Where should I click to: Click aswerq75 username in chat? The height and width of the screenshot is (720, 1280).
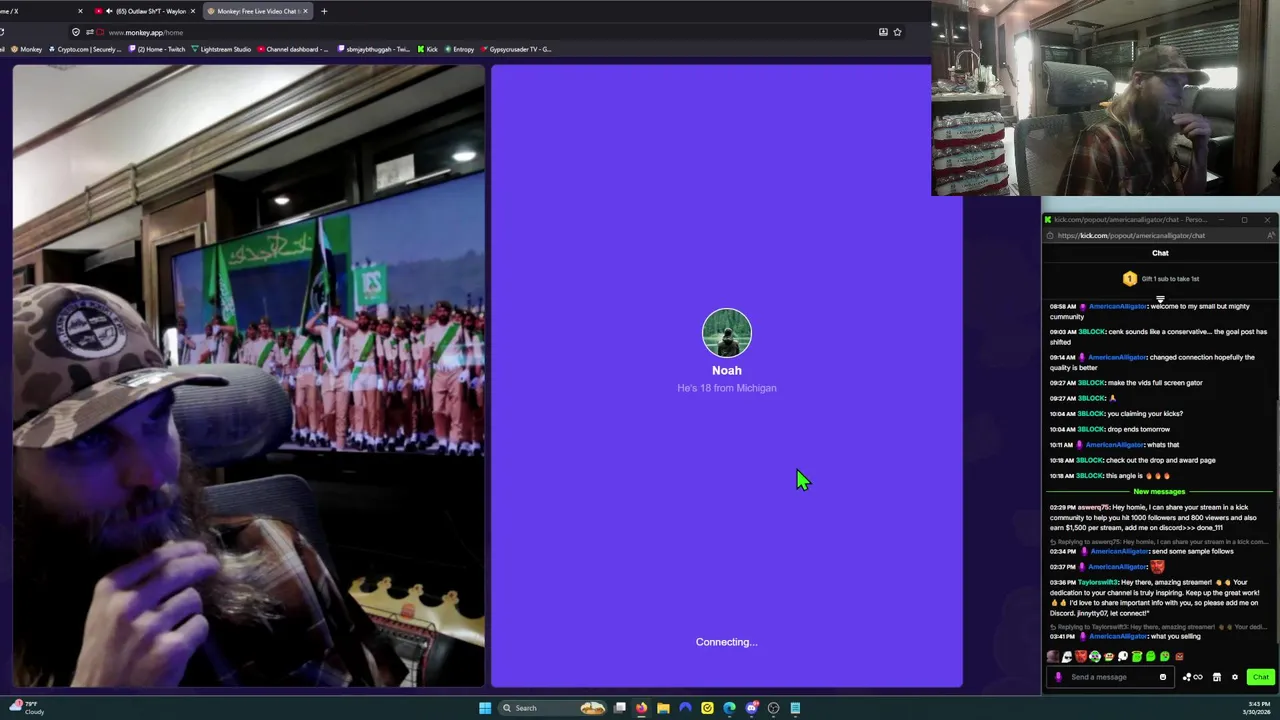(1093, 508)
